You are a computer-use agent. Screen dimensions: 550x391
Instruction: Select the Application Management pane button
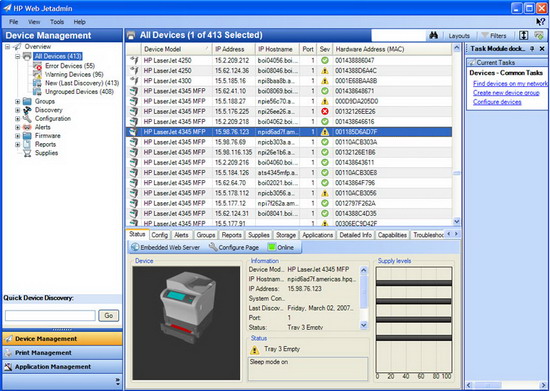pyautogui.click(x=62, y=367)
